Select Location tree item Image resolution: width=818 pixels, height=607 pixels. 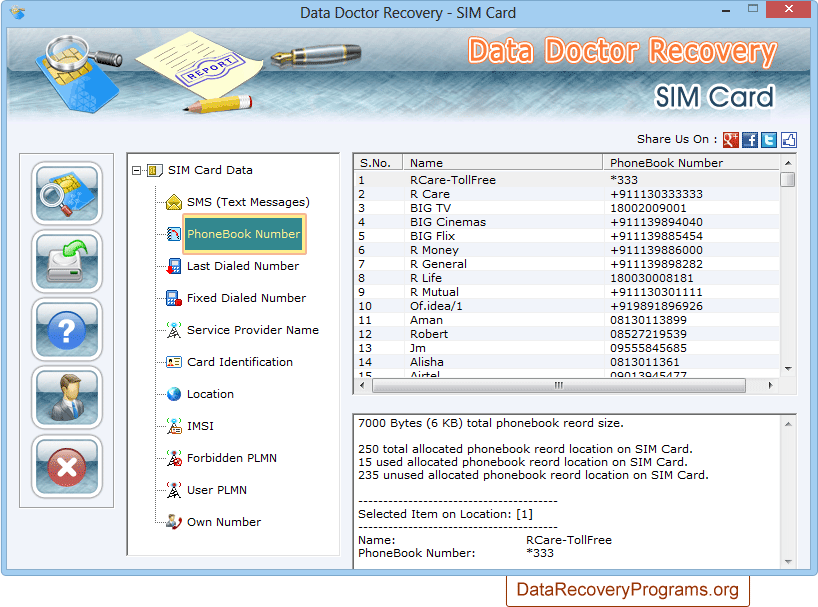[210, 394]
